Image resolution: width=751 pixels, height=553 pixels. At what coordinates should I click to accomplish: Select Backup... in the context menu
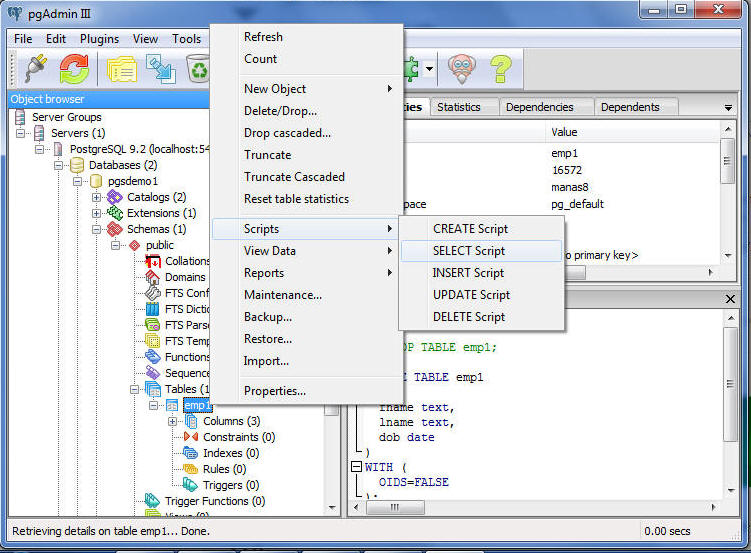[x=305, y=317]
